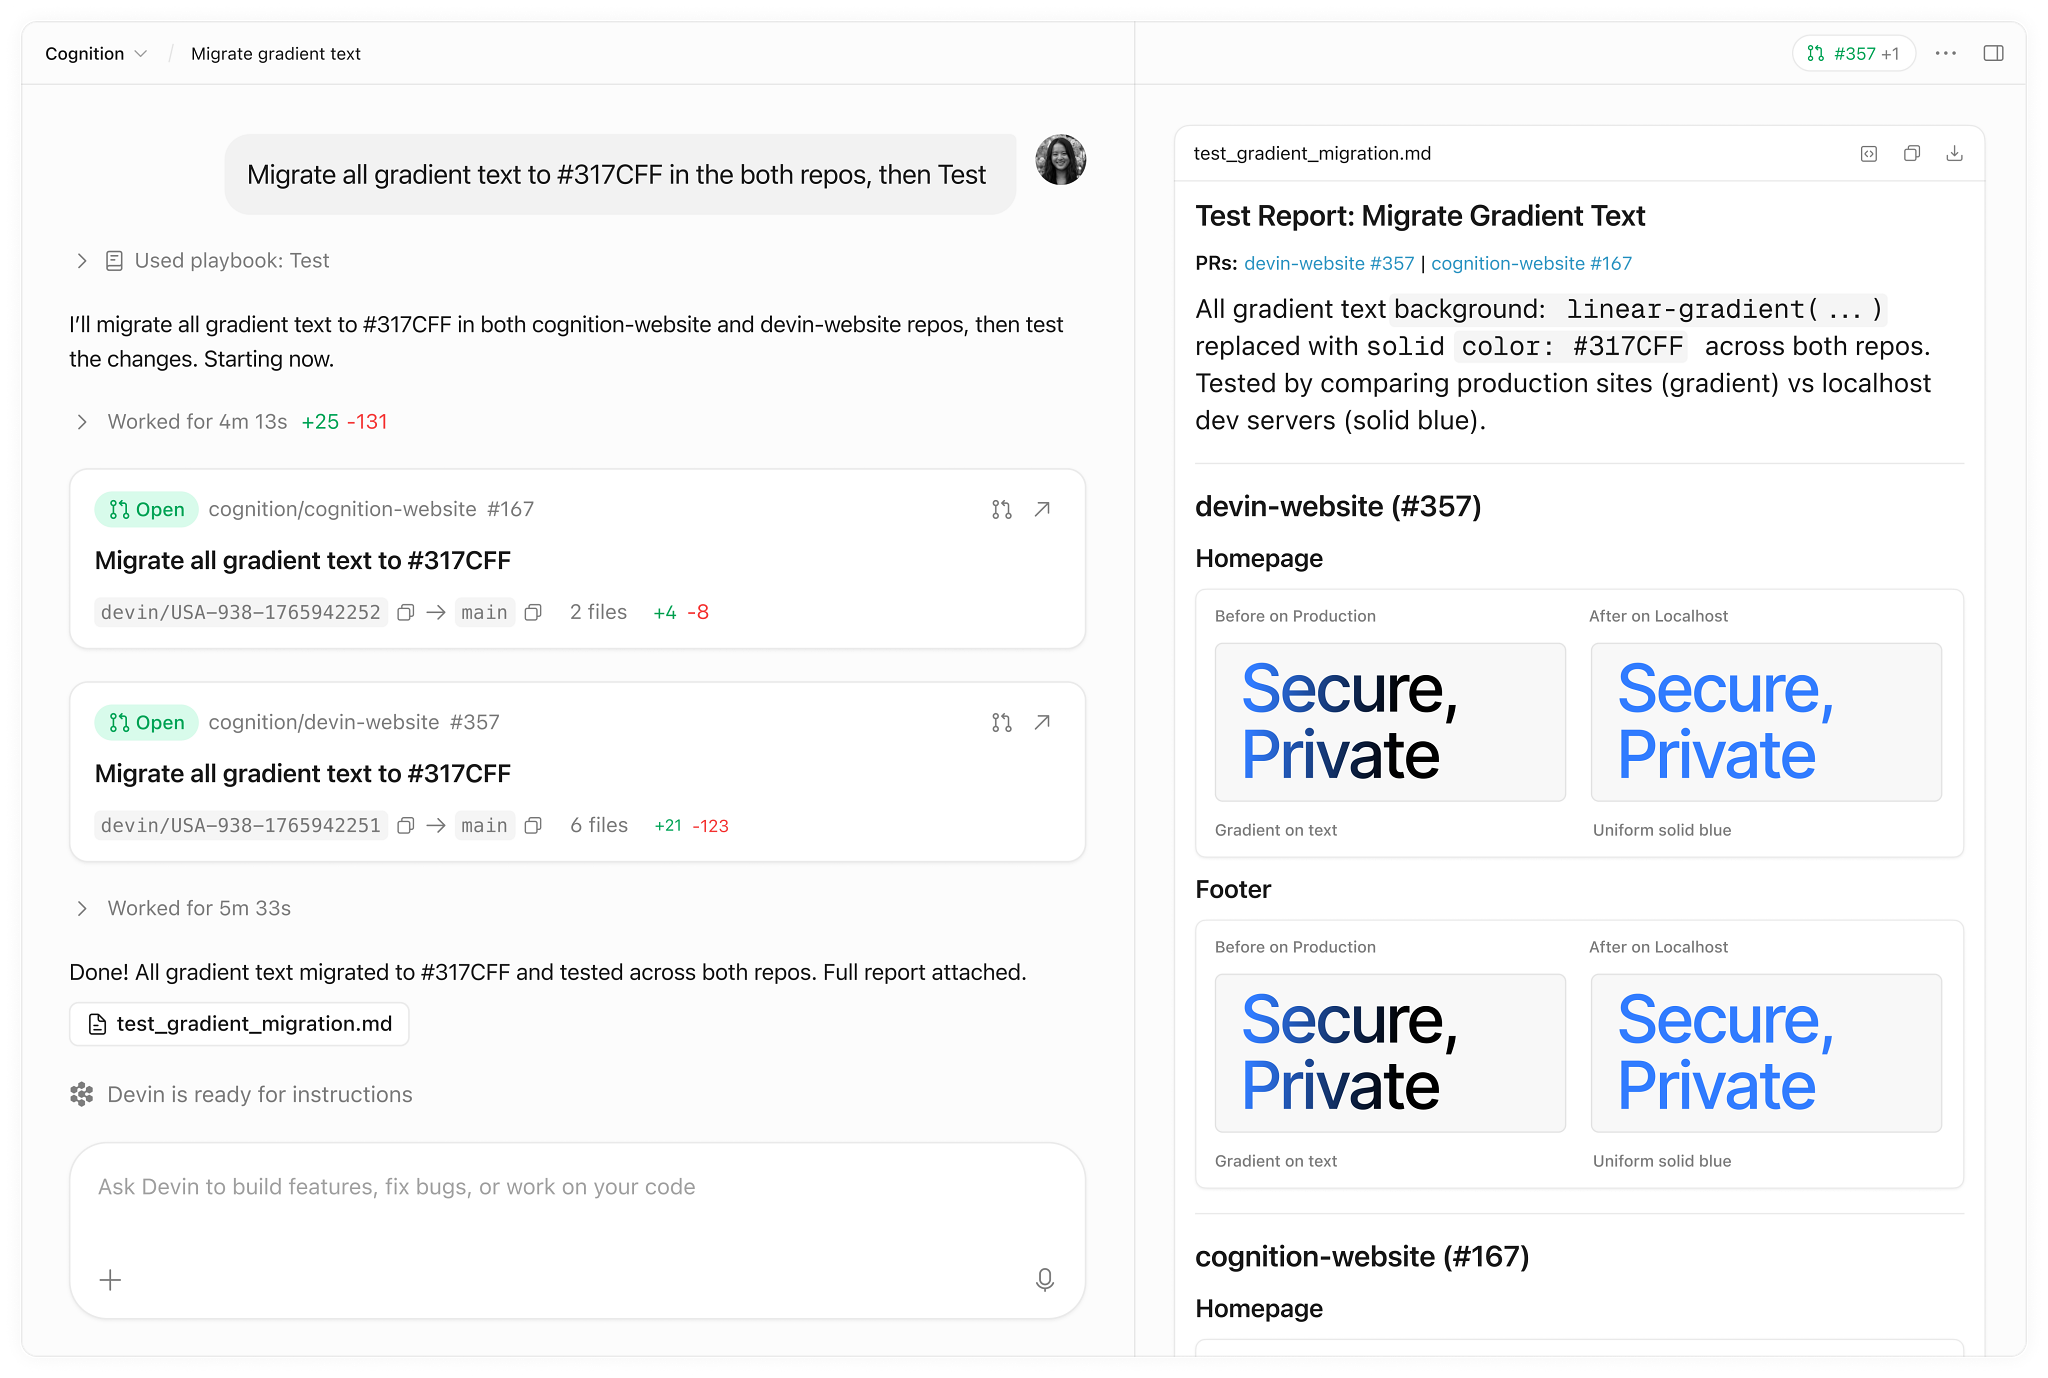Open PR #357 in external window

pos(1042,723)
